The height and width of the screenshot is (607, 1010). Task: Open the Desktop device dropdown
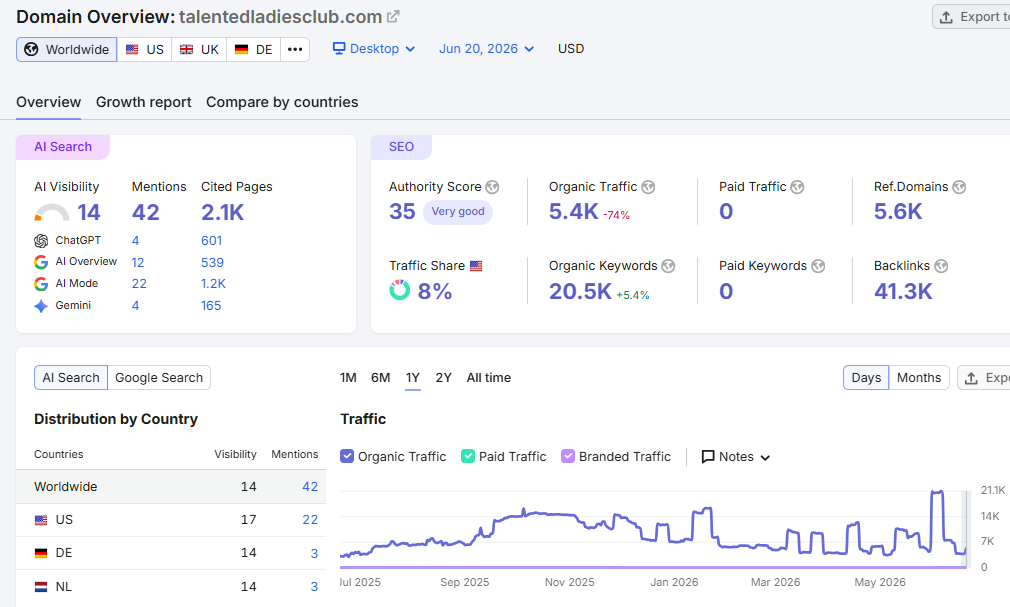tap(374, 49)
